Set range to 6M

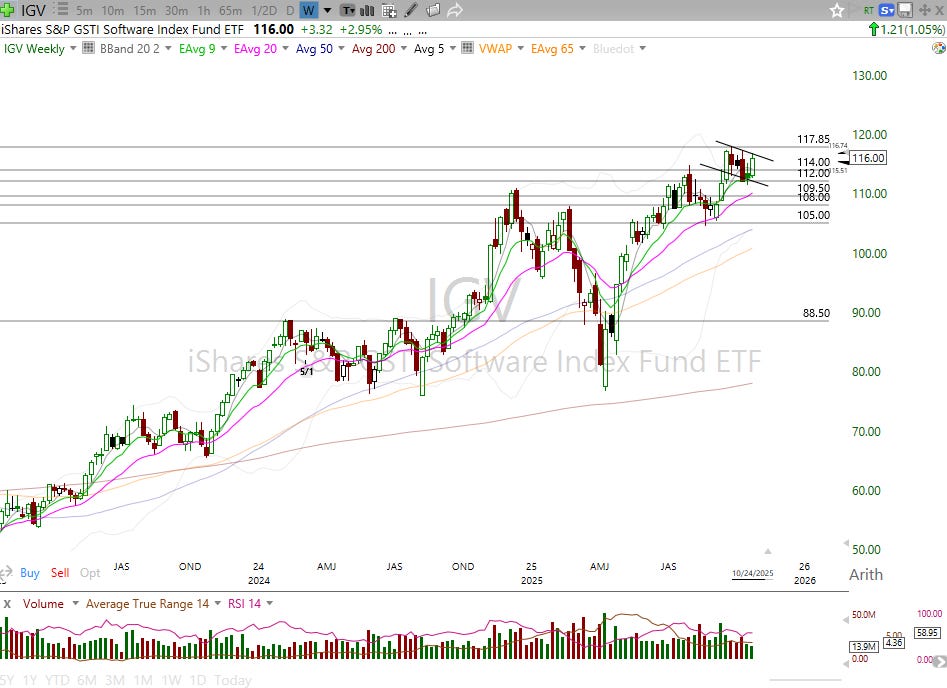87,680
